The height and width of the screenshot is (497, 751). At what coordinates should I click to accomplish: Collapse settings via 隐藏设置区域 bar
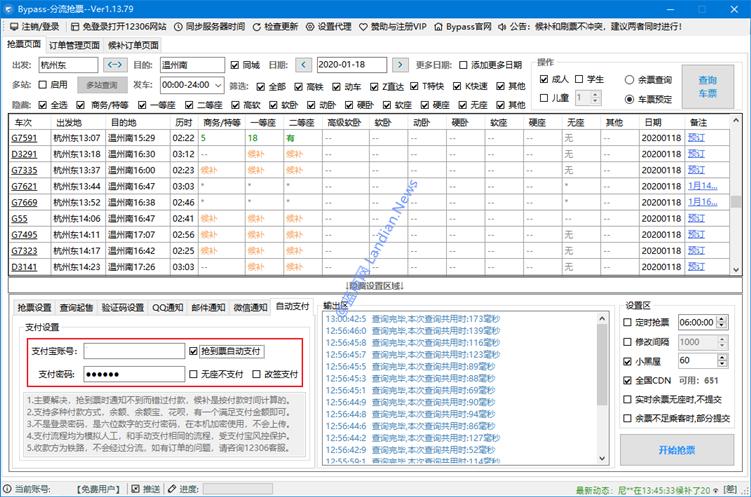(375, 285)
